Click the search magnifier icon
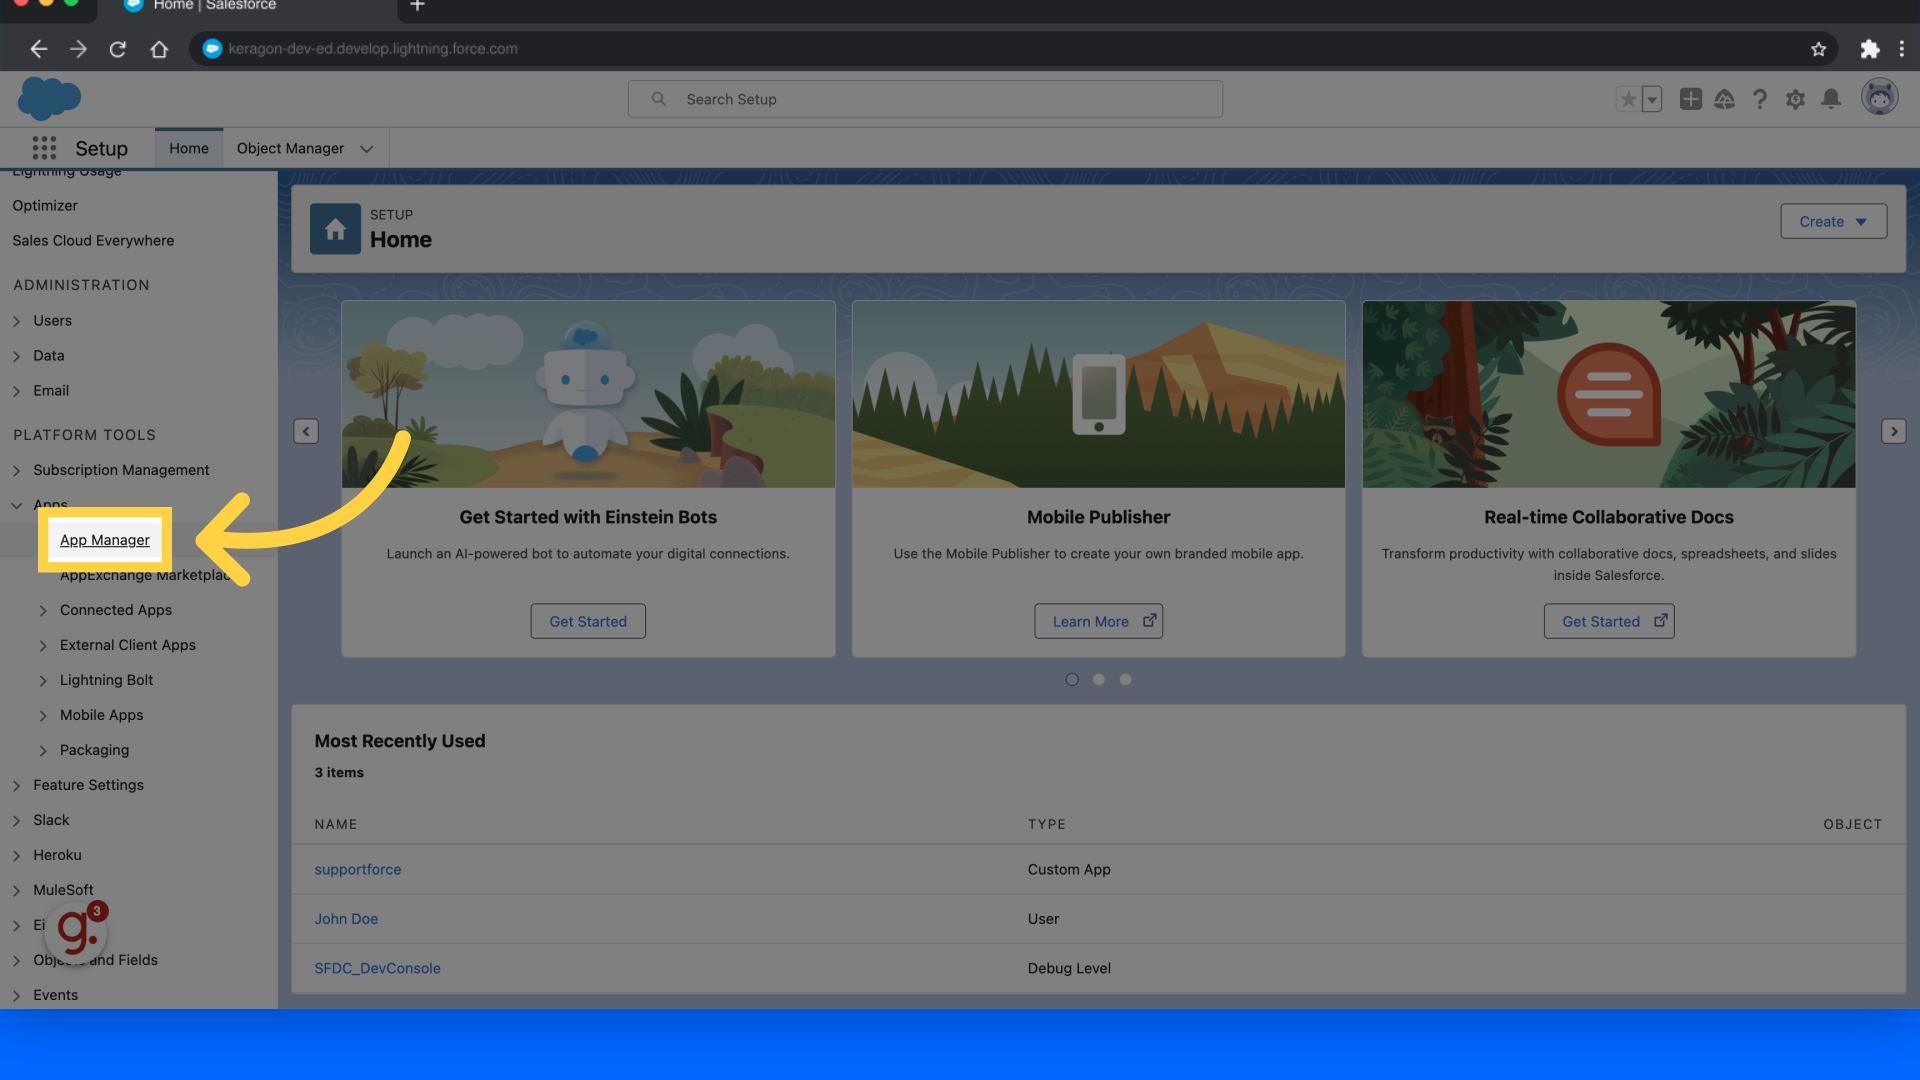The height and width of the screenshot is (1080, 1920). 658,99
